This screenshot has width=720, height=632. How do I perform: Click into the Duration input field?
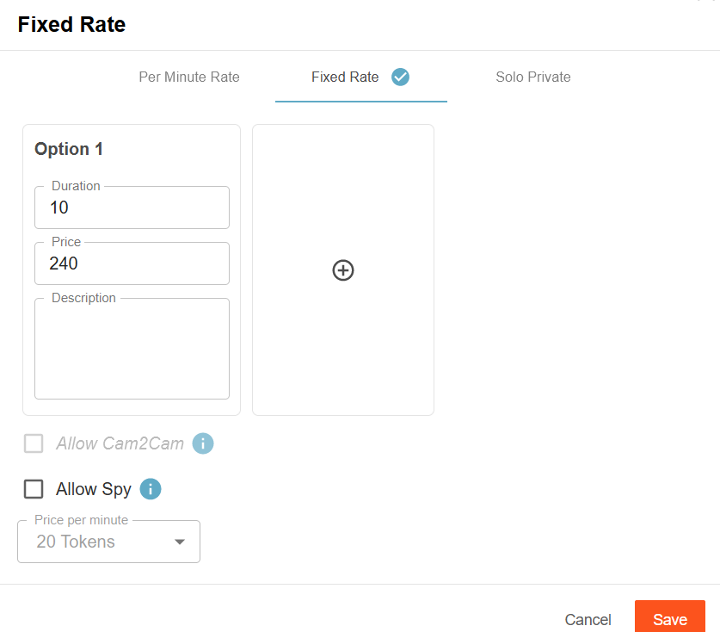pos(132,208)
